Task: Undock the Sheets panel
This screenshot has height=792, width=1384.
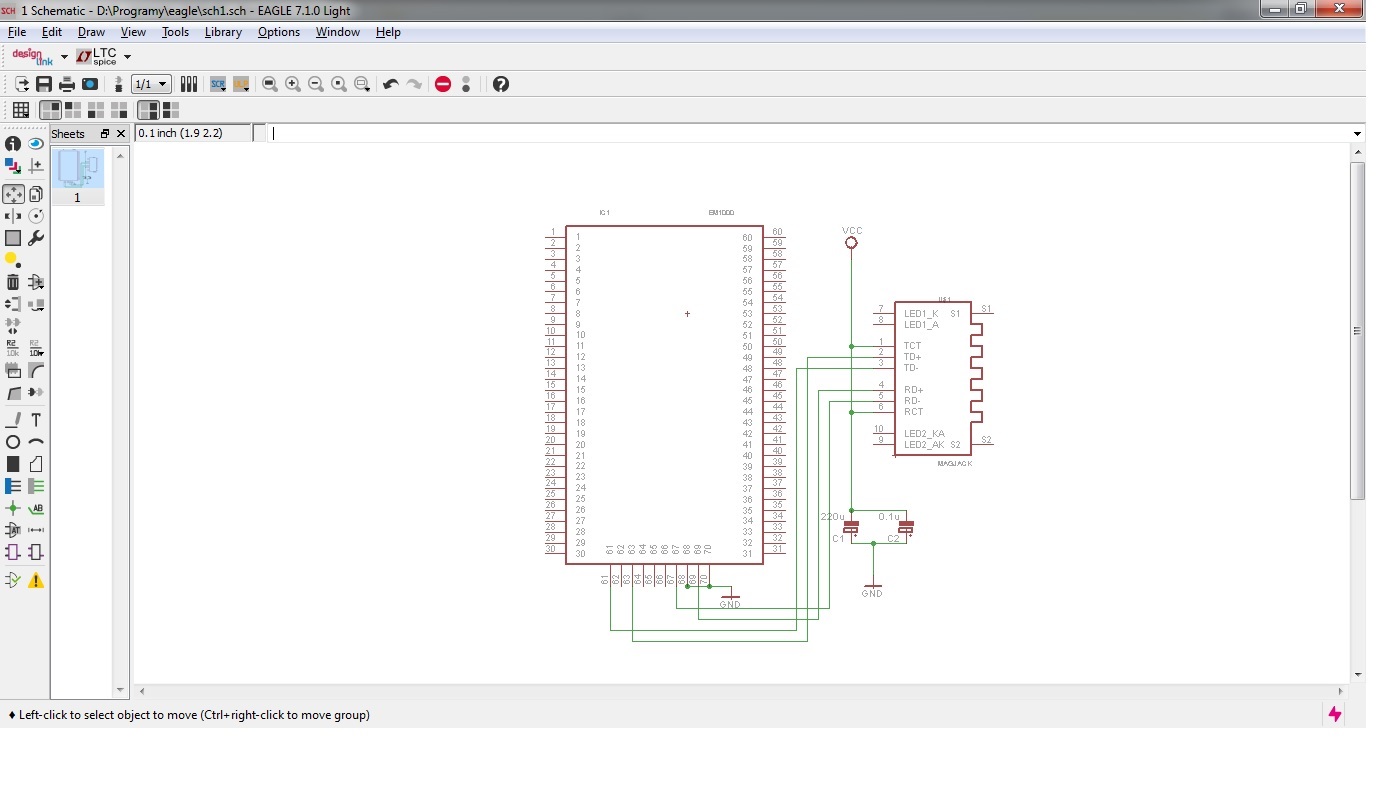Action: [105, 134]
